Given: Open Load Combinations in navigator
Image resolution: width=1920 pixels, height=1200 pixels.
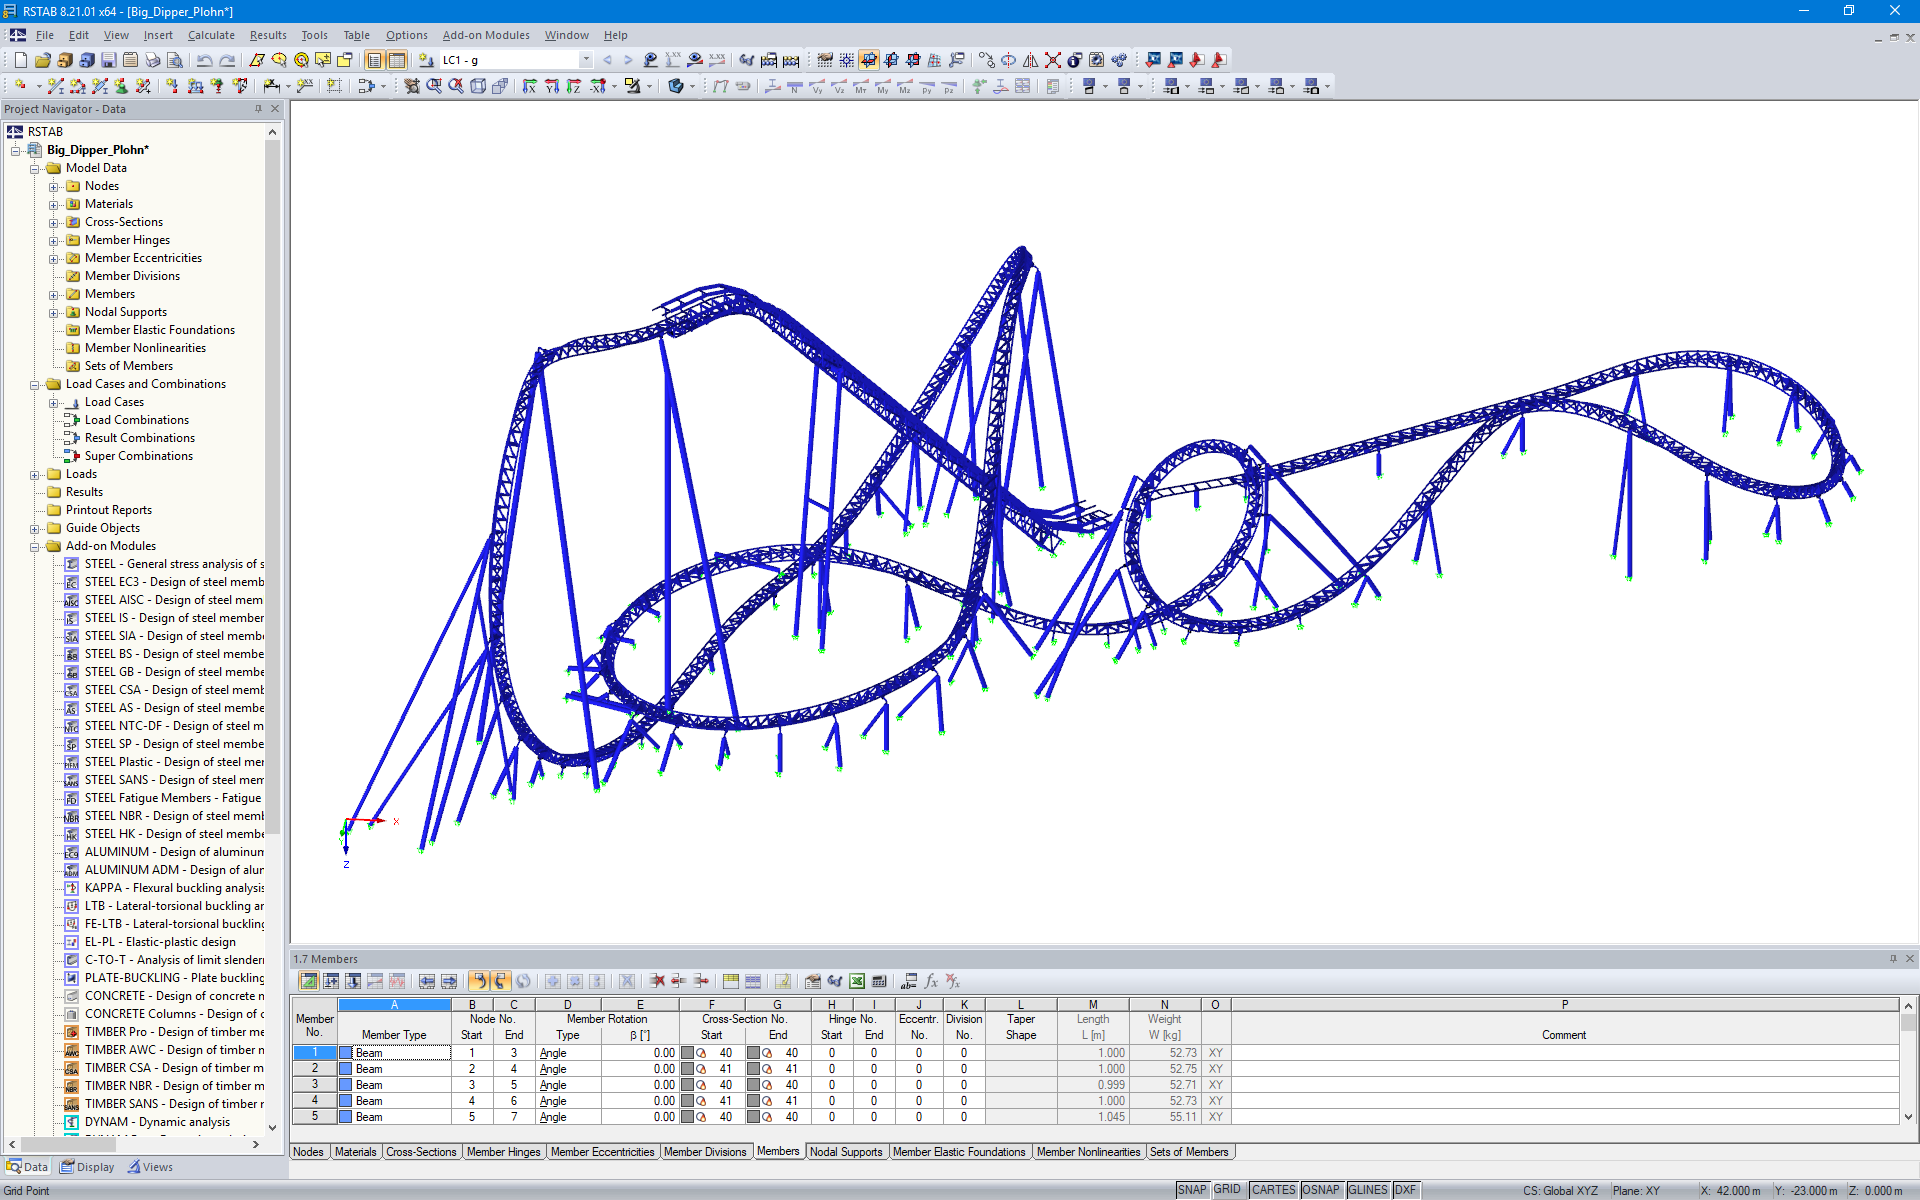Looking at the screenshot, I should click(x=136, y=420).
